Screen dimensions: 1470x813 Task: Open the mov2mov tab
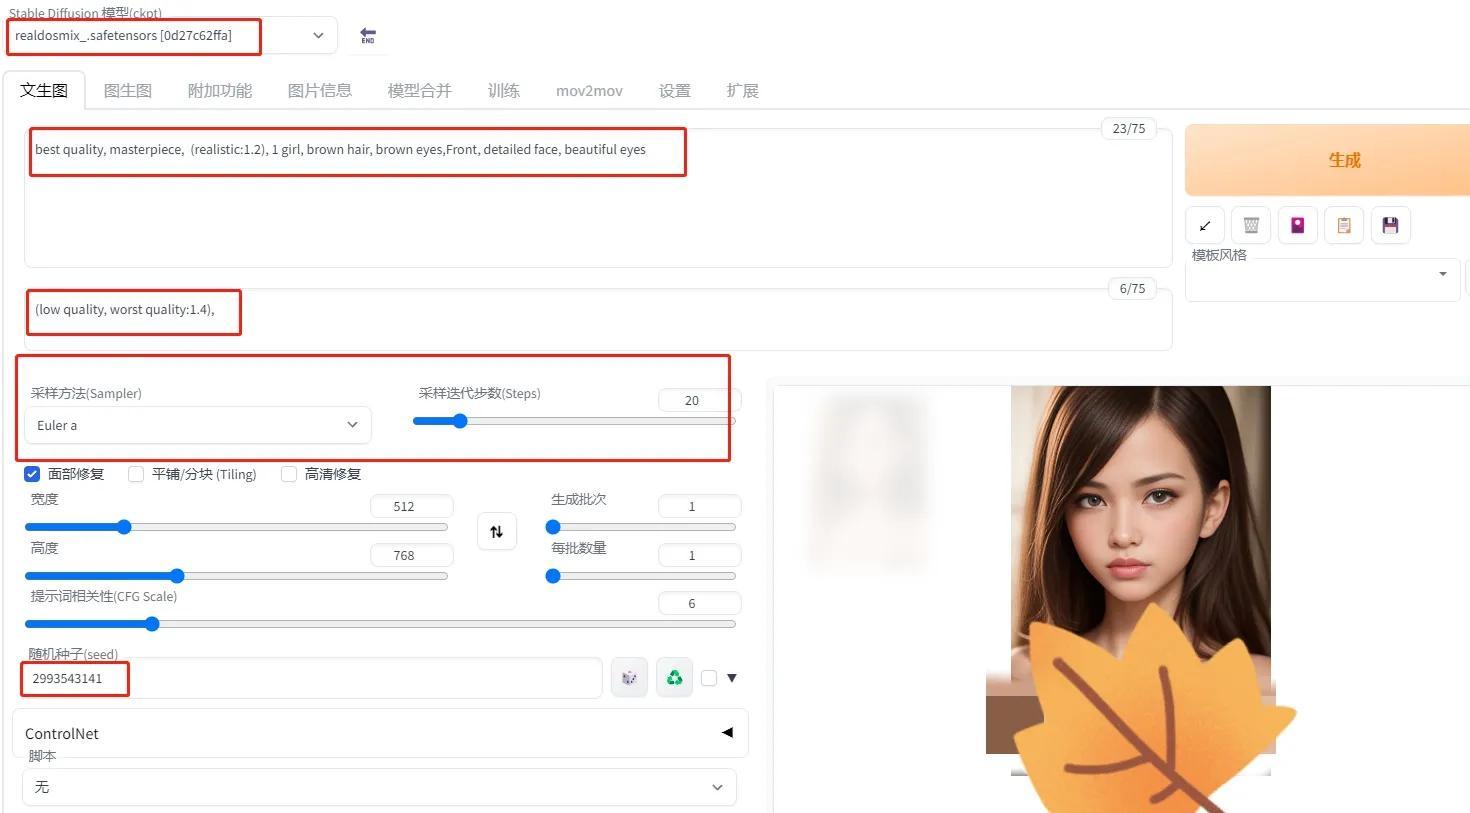coord(589,90)
